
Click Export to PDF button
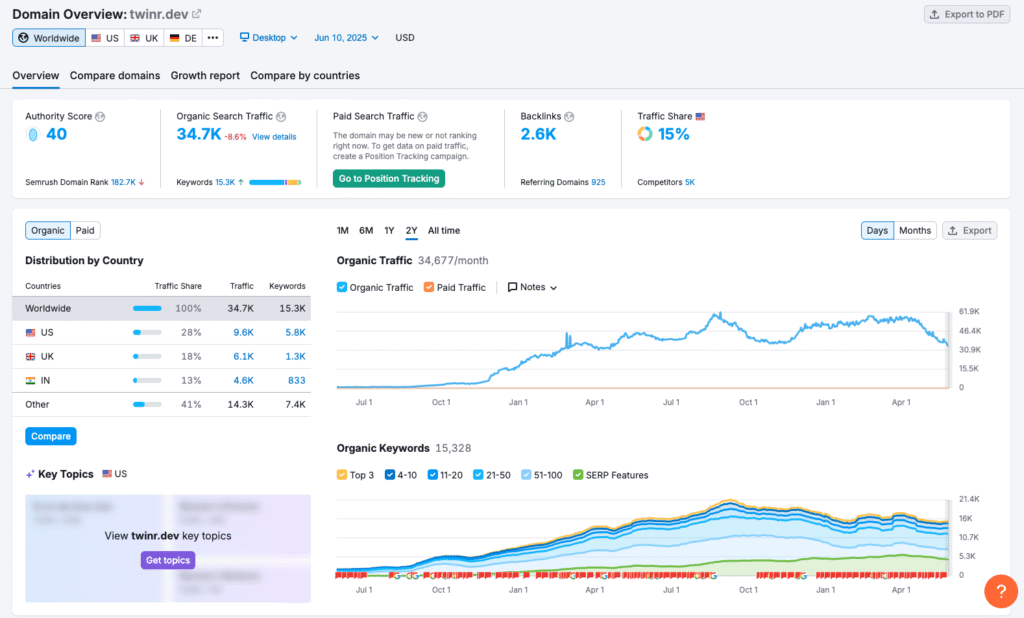(x=967, y=14)
